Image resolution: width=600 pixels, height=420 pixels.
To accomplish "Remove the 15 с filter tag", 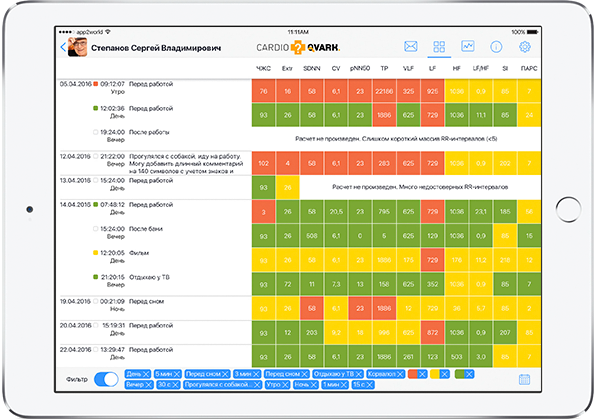I will coord(369,385).
